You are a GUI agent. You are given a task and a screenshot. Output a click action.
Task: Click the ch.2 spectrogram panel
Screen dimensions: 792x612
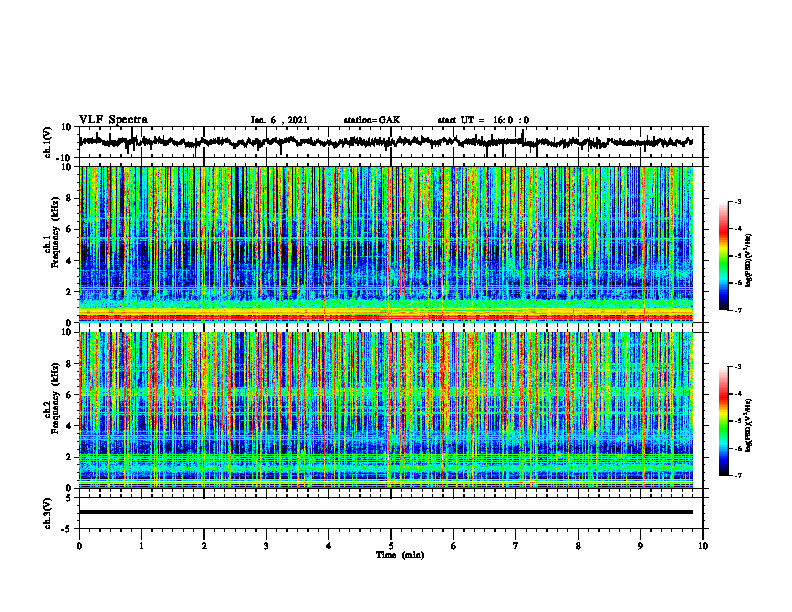pos(385,410)
